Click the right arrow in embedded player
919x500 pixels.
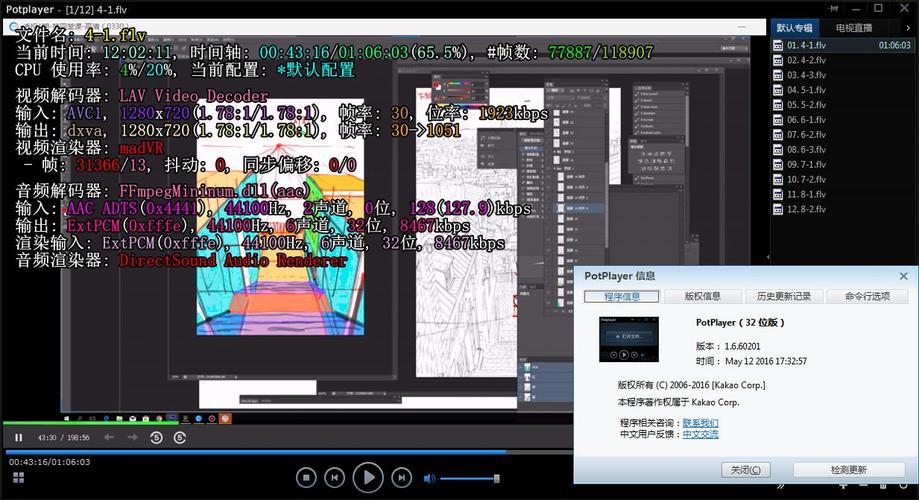point(132,437)
